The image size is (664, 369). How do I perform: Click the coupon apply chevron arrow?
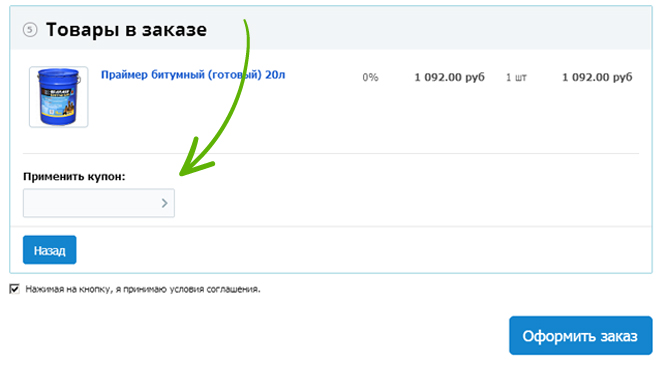(x=164, y=203)
